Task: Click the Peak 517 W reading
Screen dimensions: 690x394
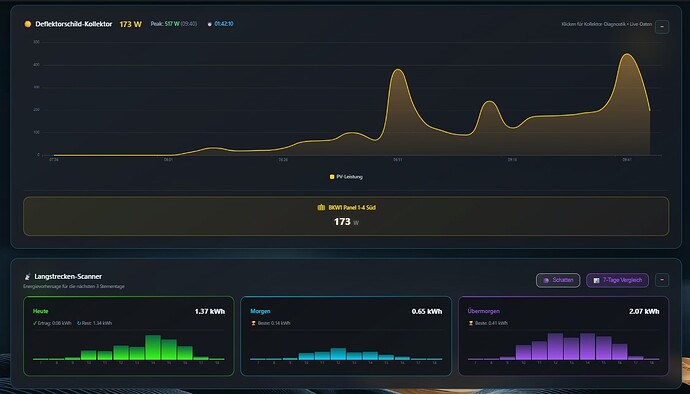Action: tap(173, 24)
